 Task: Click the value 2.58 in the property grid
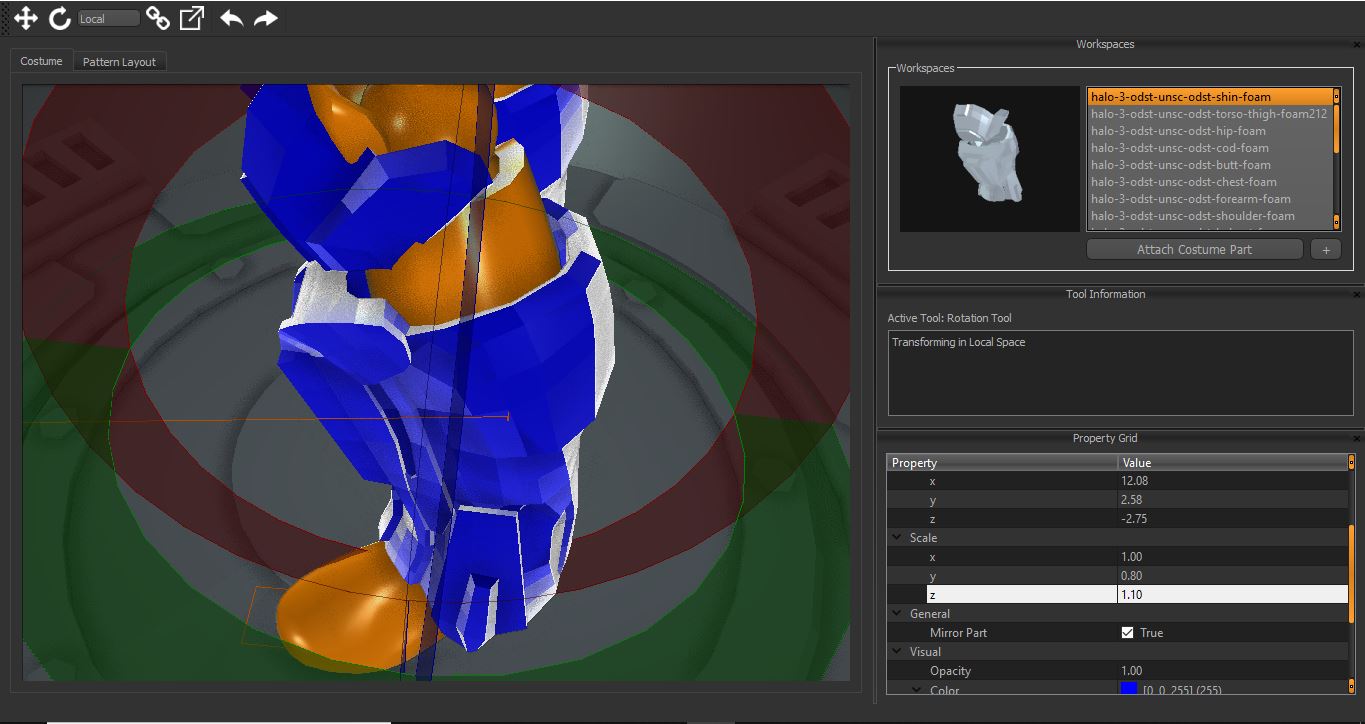pos(1232,500)
